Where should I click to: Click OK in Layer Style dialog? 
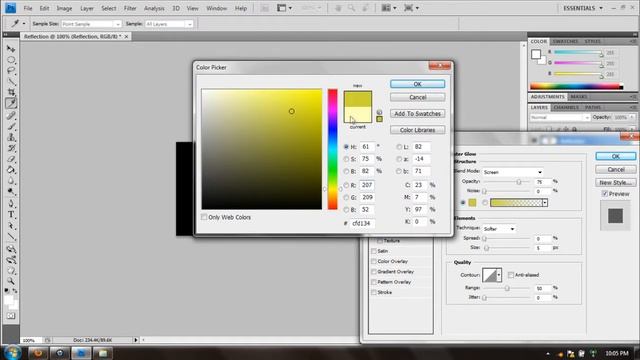(x=616, y=156)
